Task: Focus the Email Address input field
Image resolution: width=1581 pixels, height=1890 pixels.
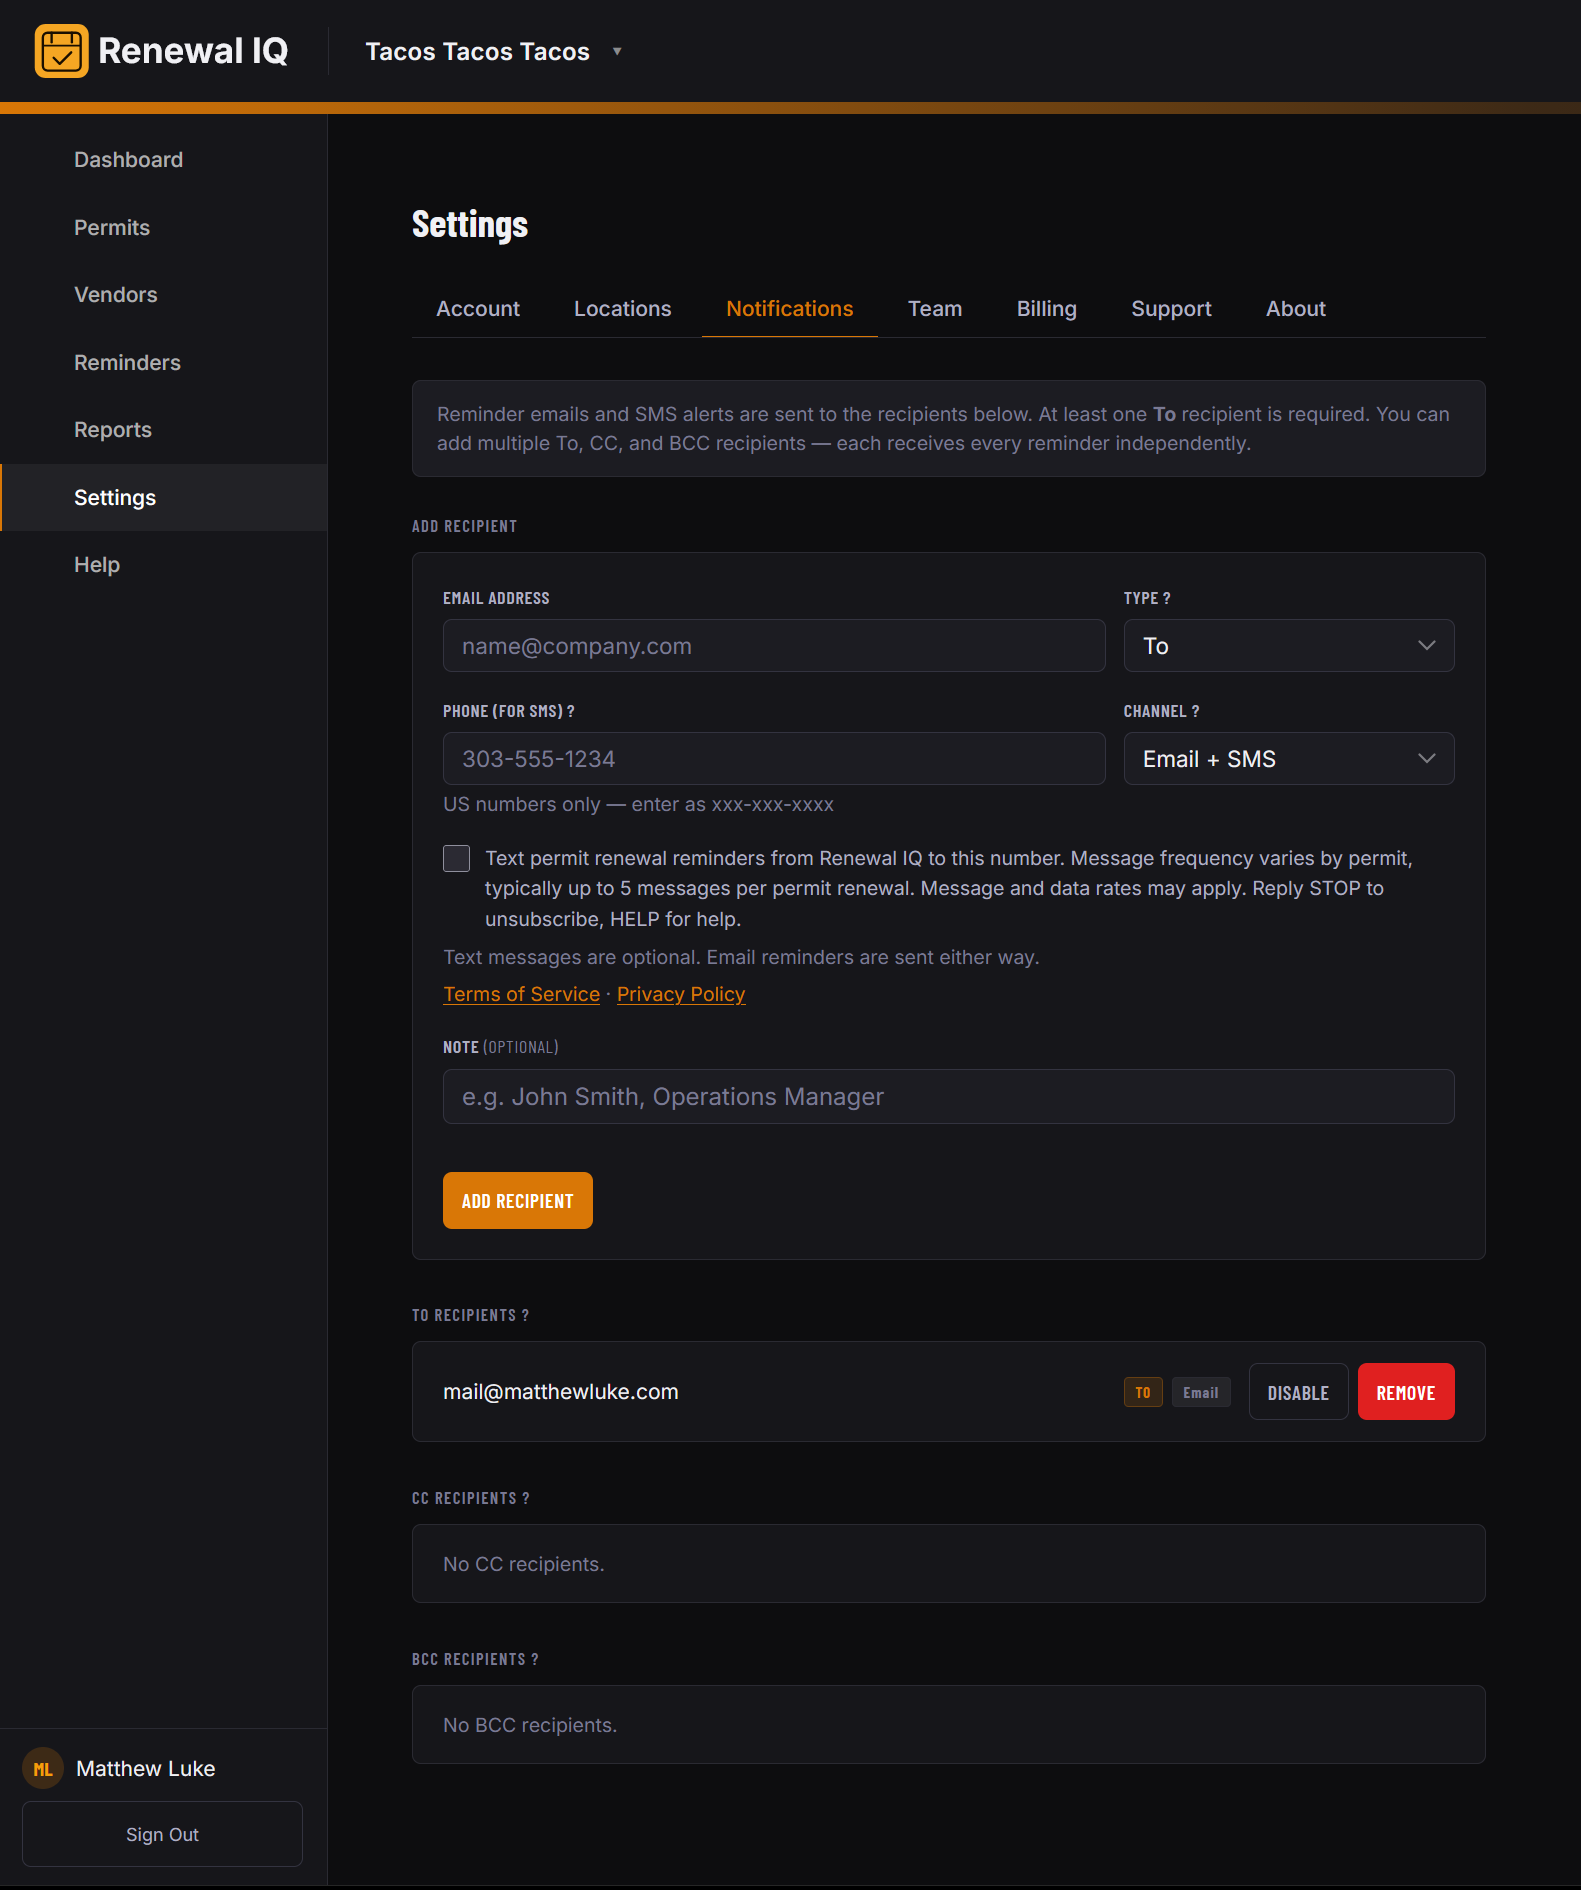Action: (774, 646)
